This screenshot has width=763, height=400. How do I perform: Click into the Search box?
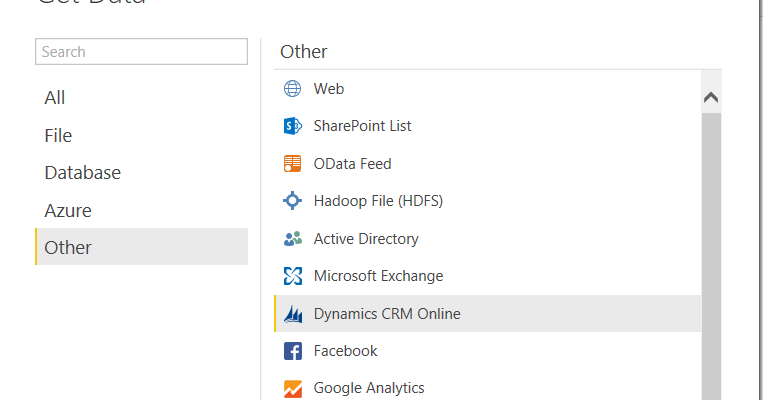[141, 52]
